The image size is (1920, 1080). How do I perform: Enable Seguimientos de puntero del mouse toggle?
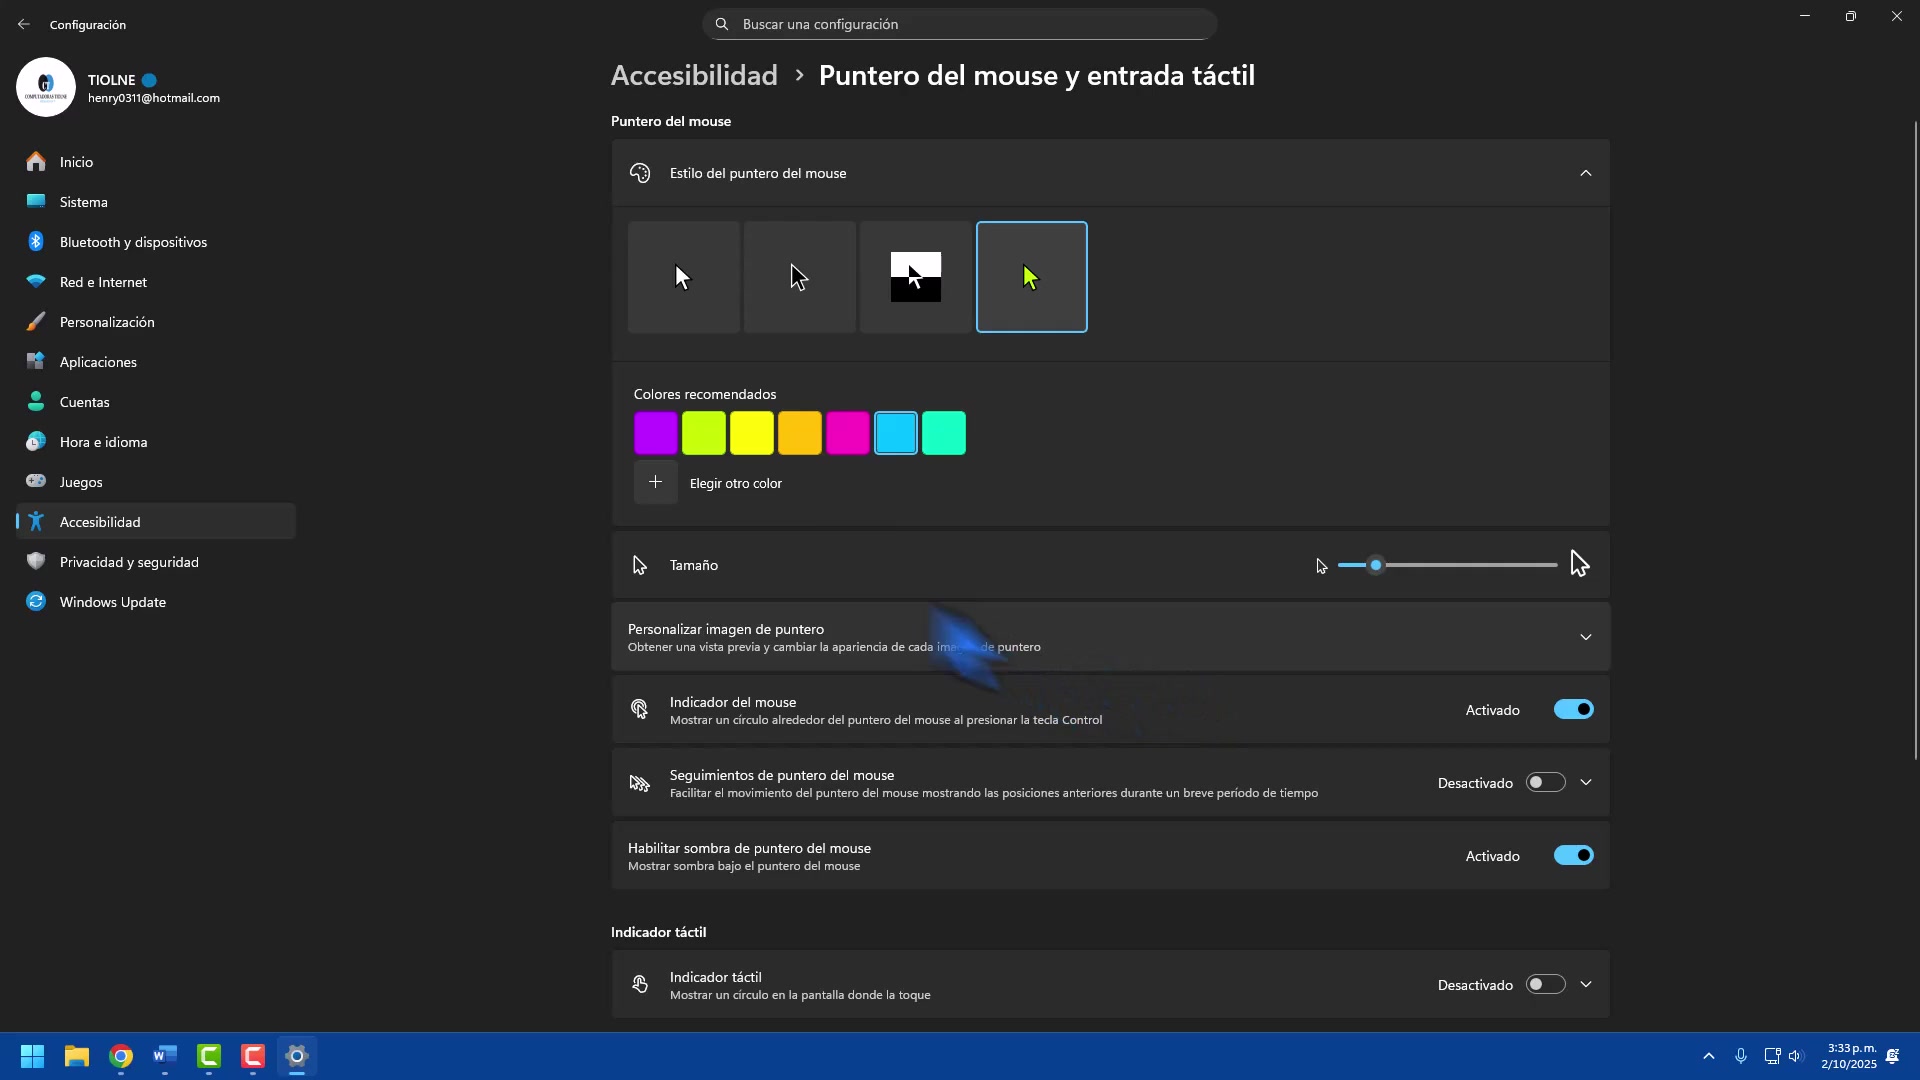tap(1546, 782)
